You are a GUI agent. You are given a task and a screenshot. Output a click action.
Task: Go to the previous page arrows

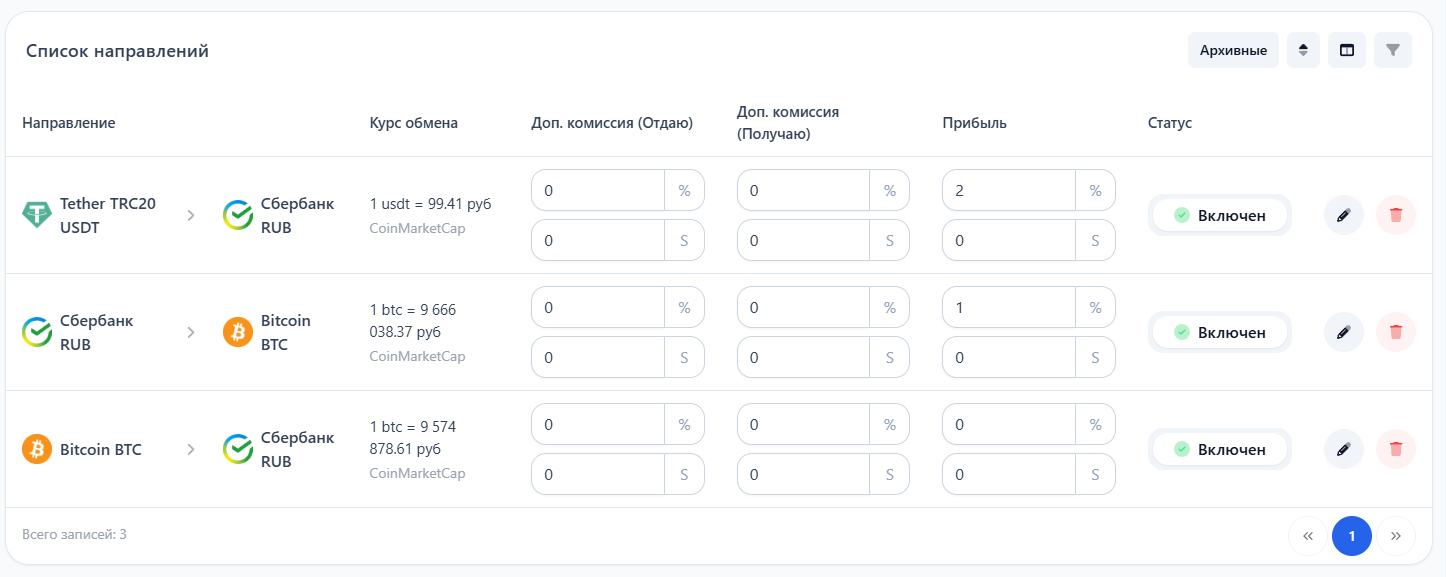(x=1307, y=537)
